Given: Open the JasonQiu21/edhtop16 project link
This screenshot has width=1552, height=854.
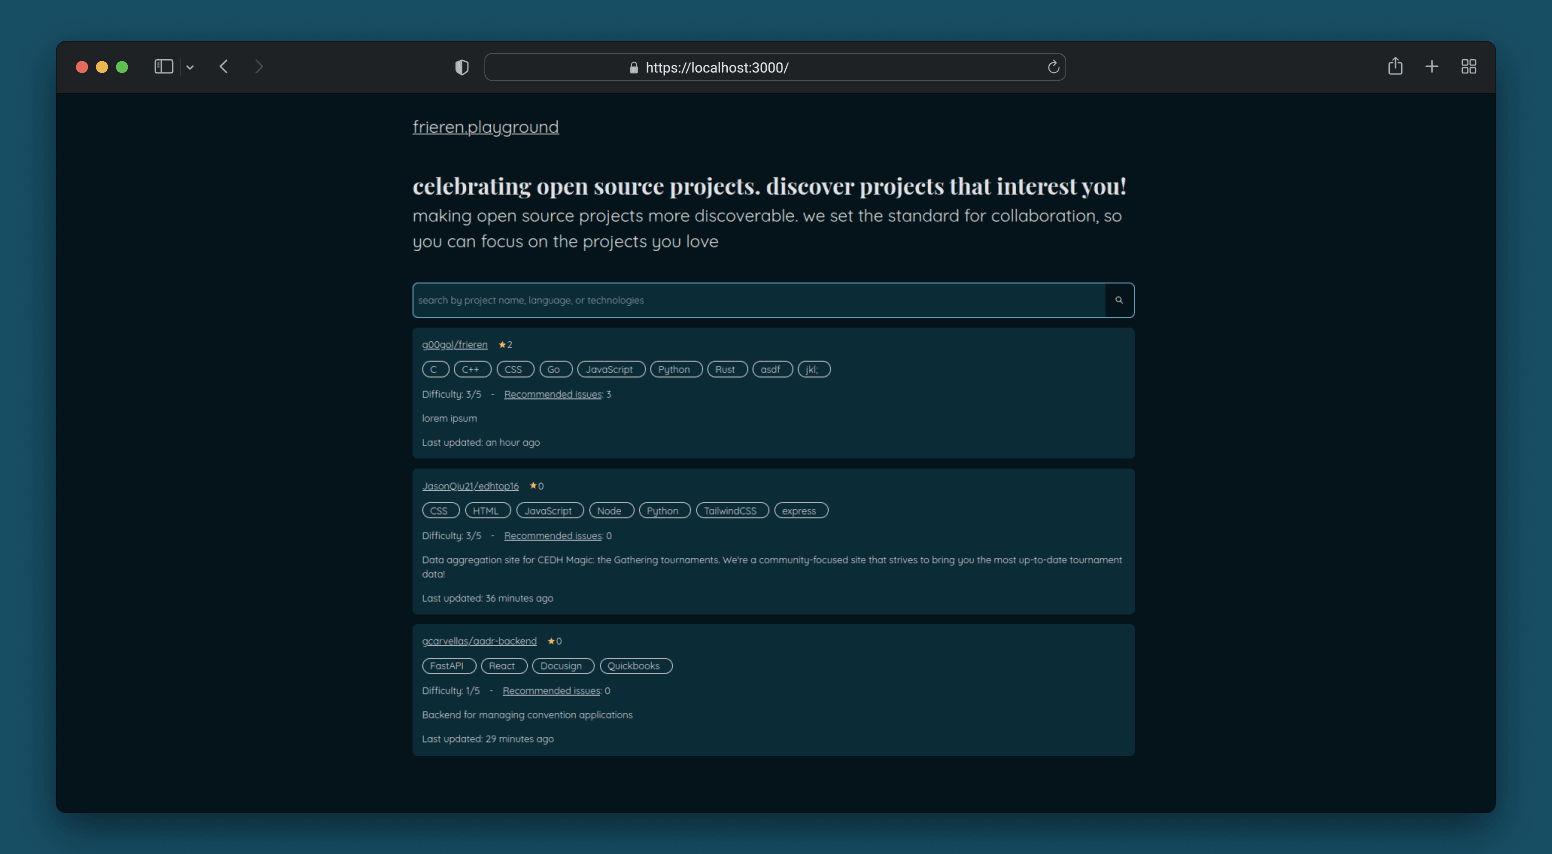Looking at the screenshot, I should click(470, 486).
